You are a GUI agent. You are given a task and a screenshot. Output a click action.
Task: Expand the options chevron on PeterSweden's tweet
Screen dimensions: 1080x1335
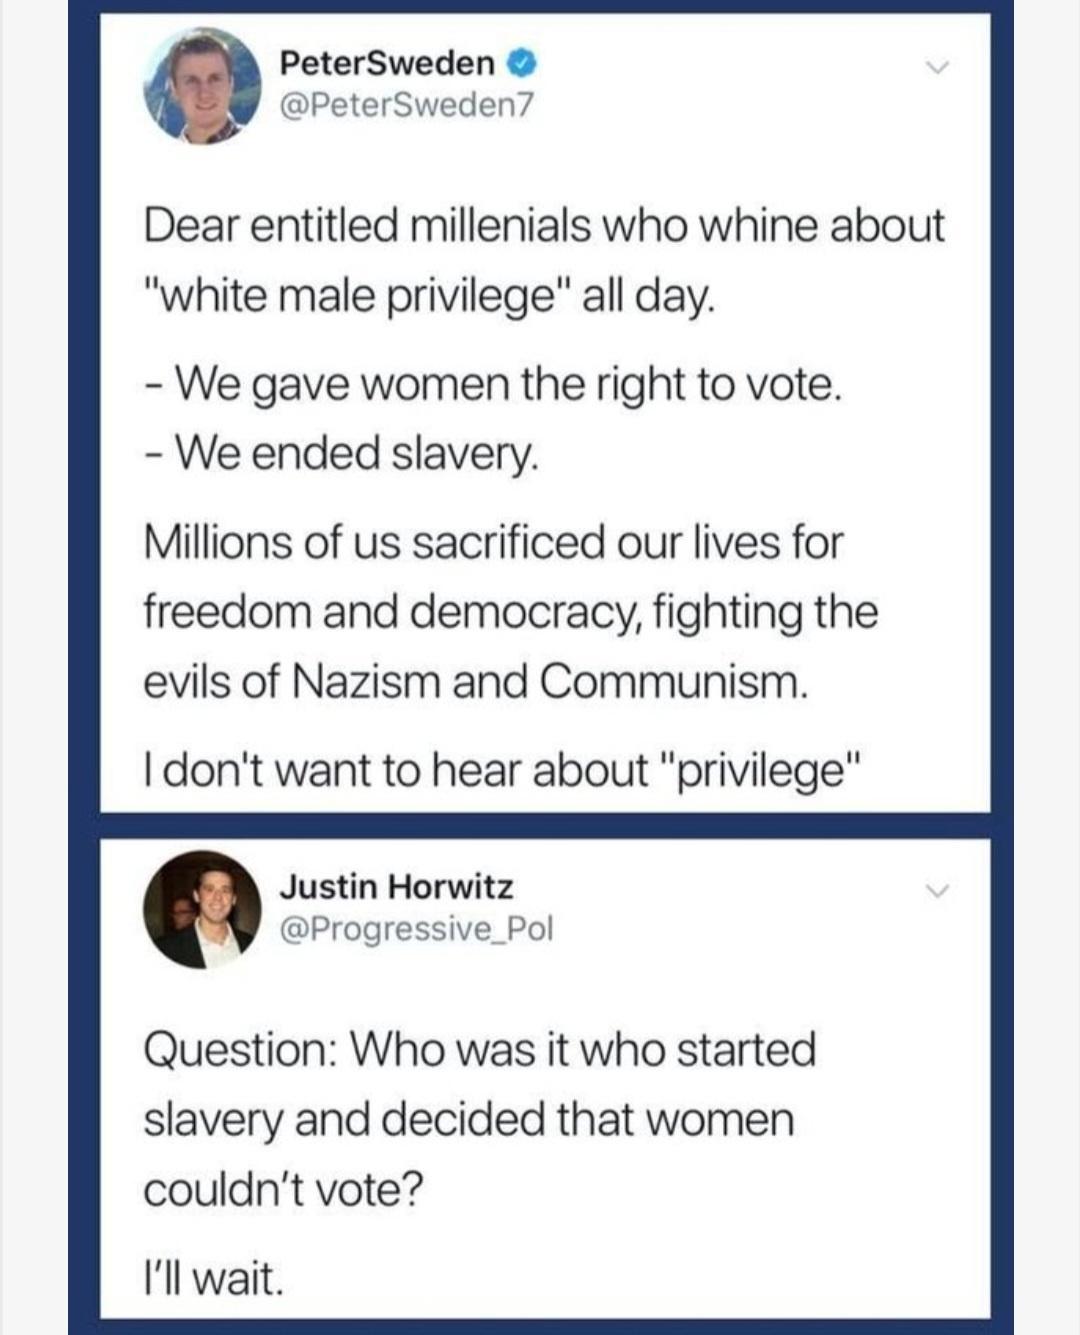click(x=937, y=65)
